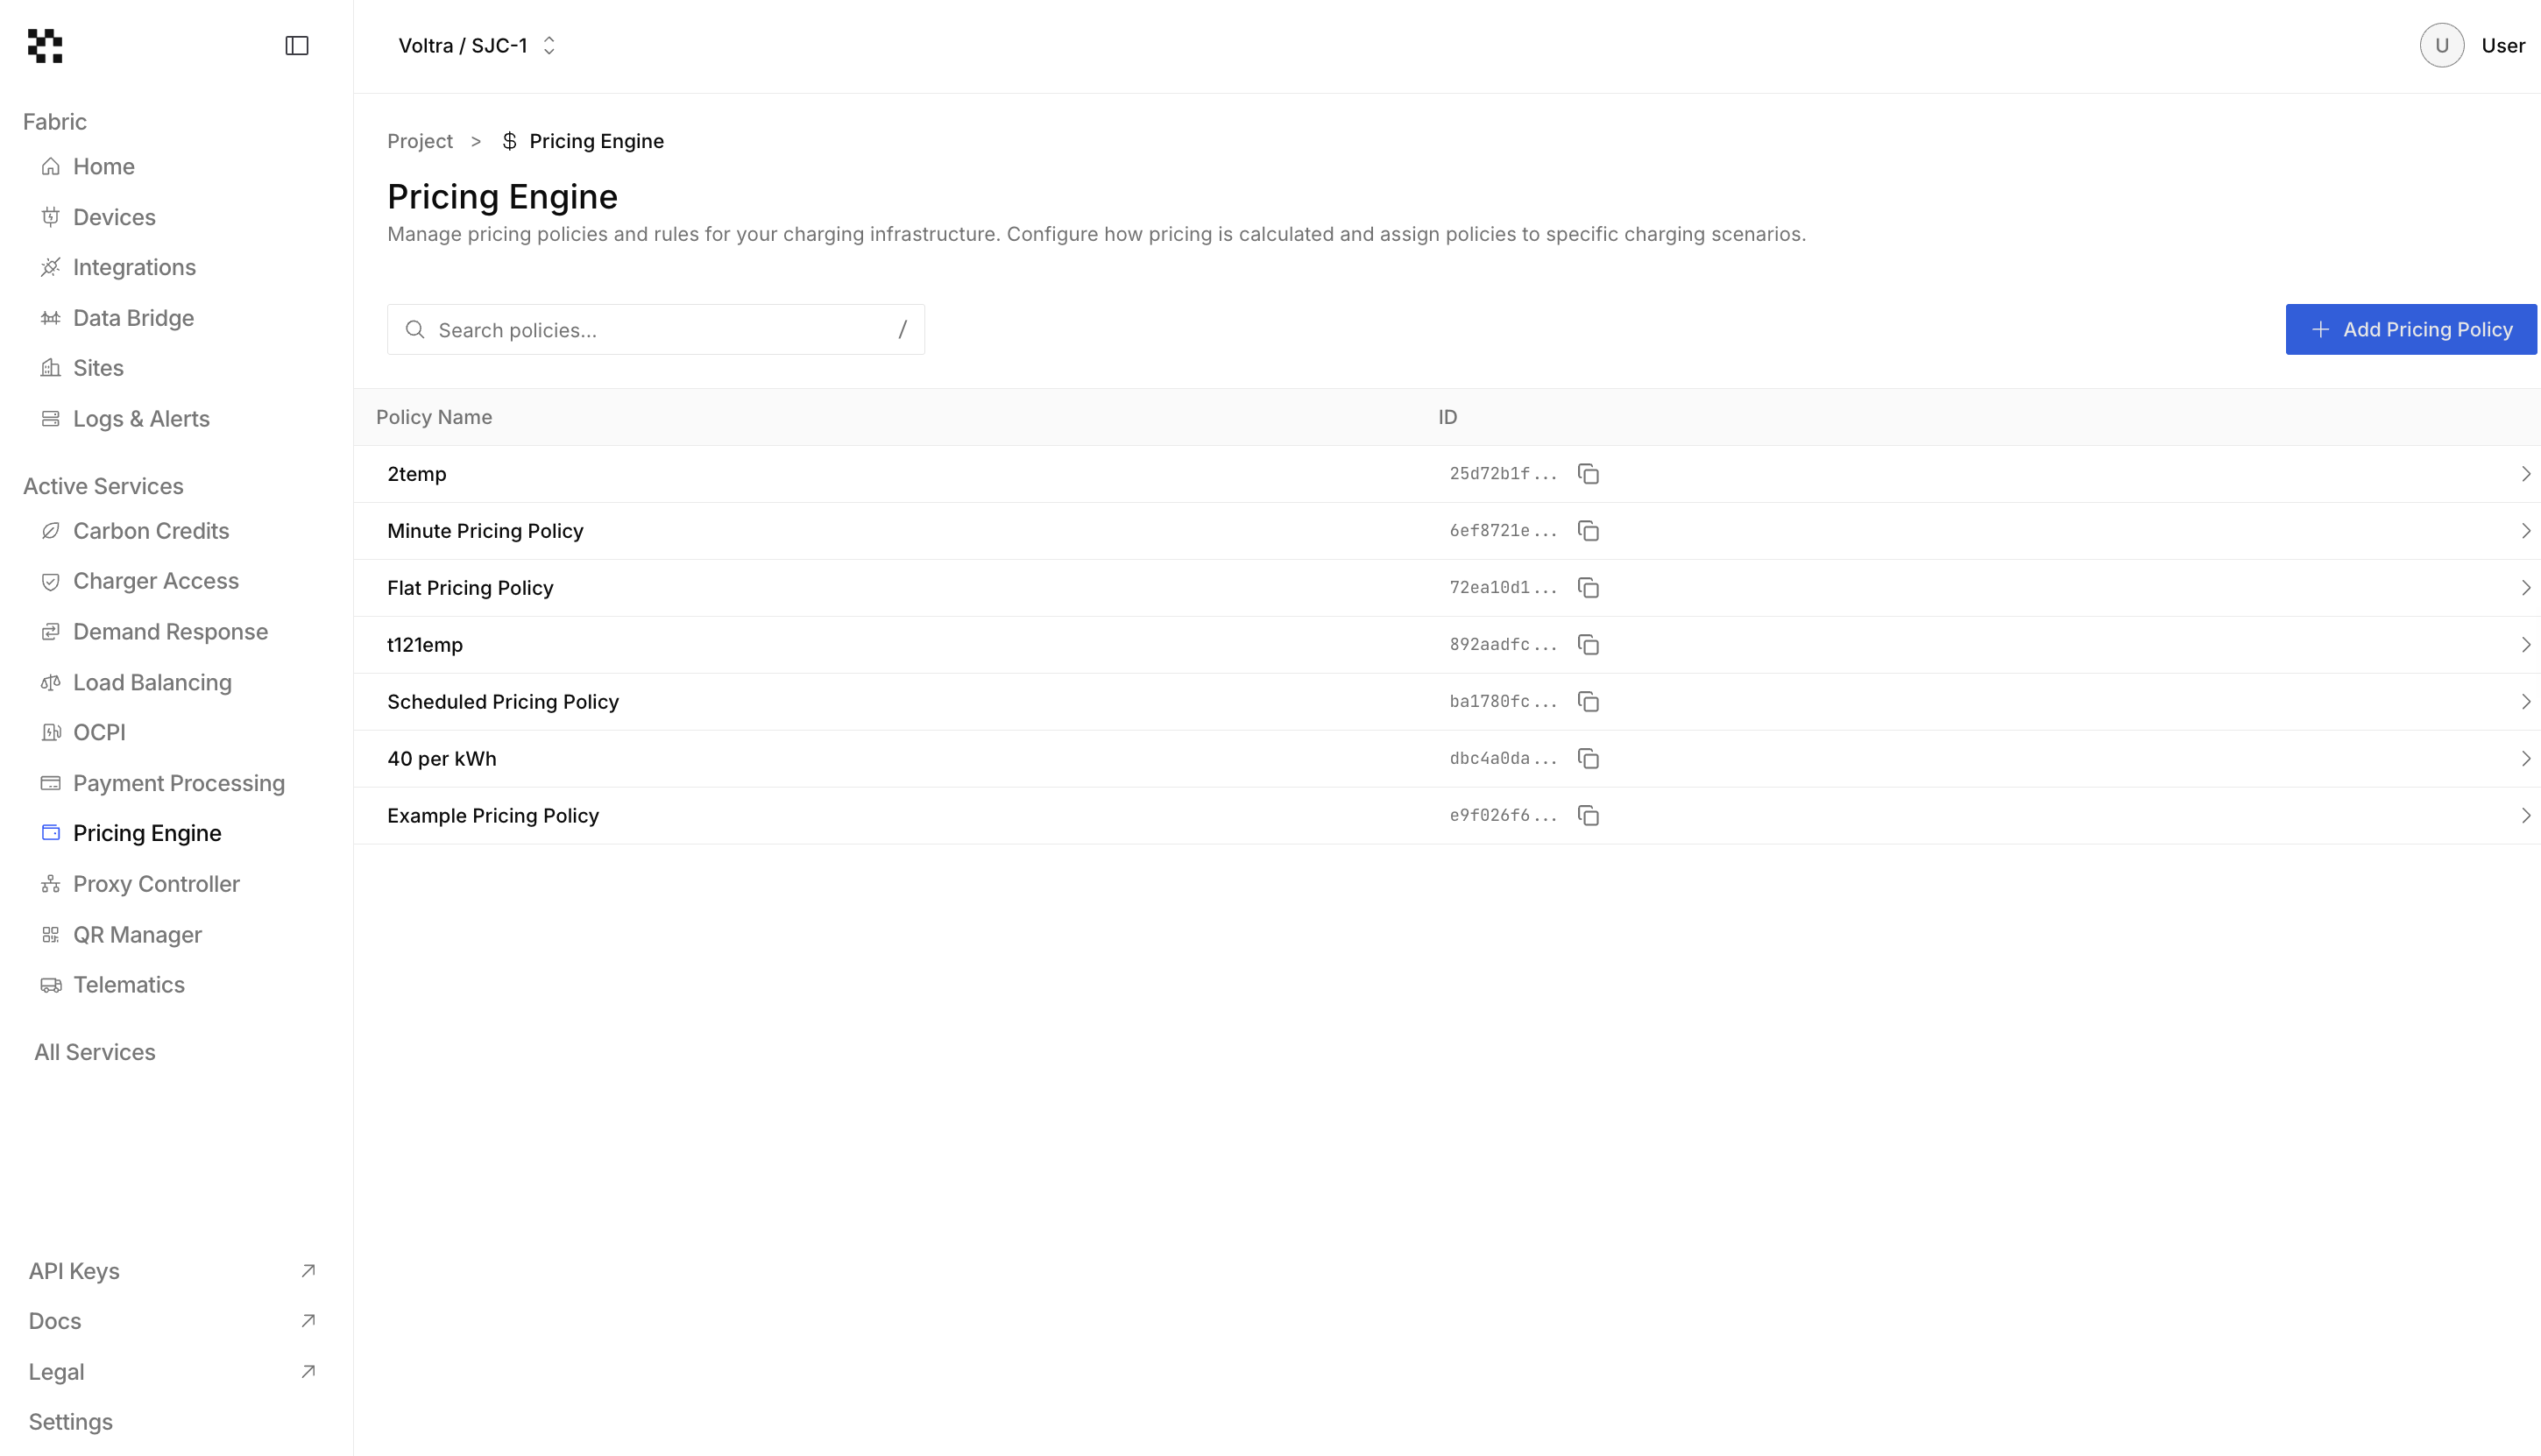The width and height of the screenshot is (2541, 1456).
Task: Collapse the sidebar with the panel icon
Action: coord(297,46)
